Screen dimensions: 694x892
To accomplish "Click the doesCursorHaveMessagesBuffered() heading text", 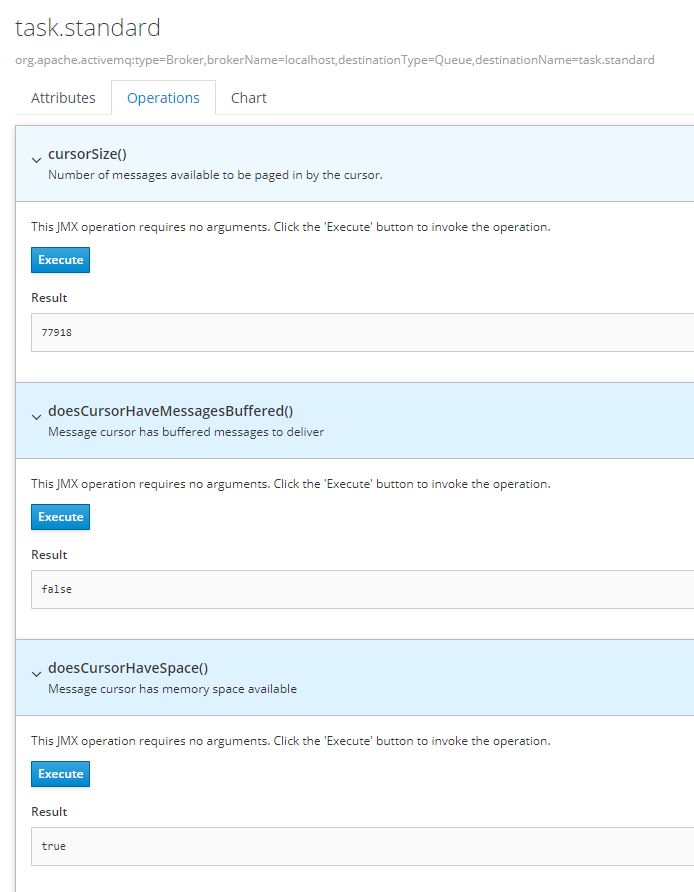I will click(171, 411).
